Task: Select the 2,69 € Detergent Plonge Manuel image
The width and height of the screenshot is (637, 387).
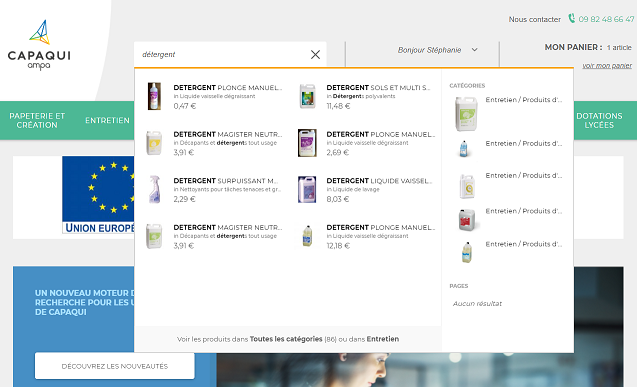Action: [307, 143]
